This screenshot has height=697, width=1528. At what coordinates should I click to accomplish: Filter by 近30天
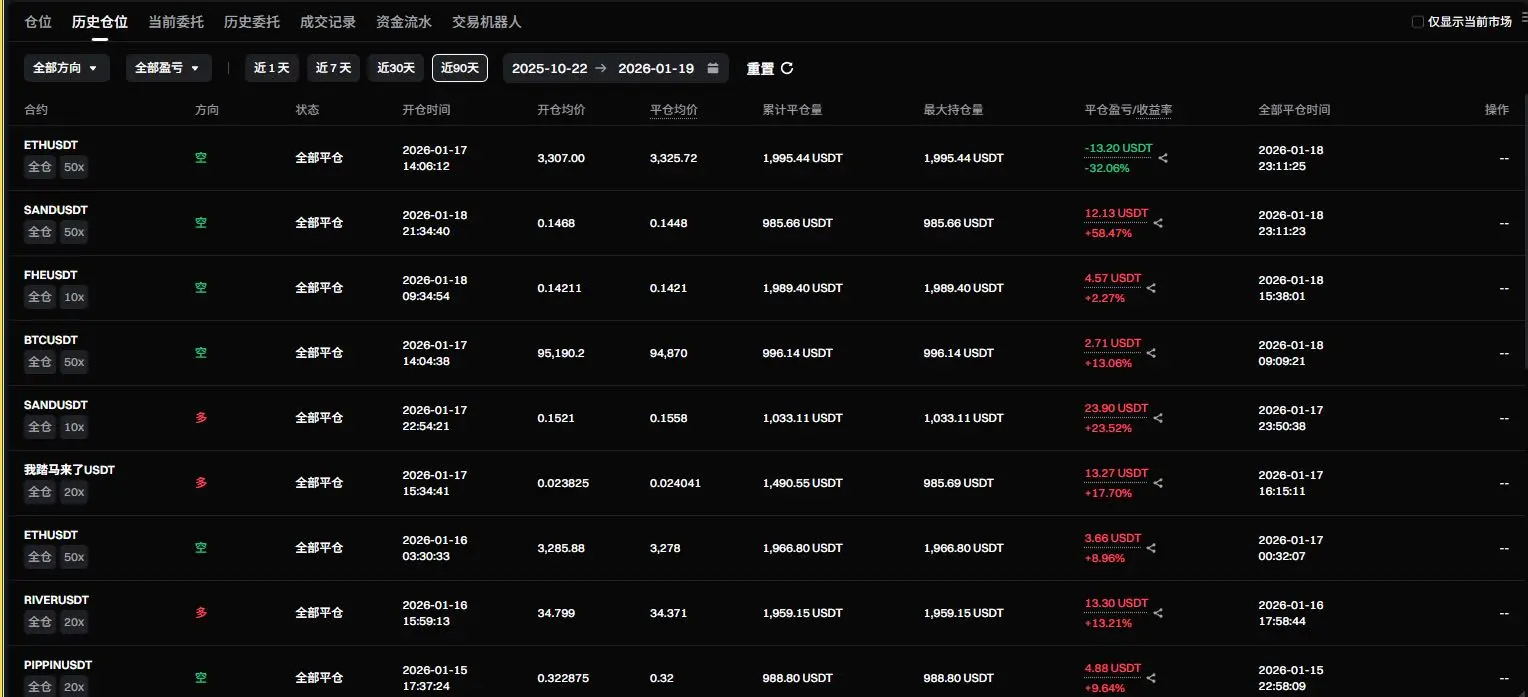[396, 68]
